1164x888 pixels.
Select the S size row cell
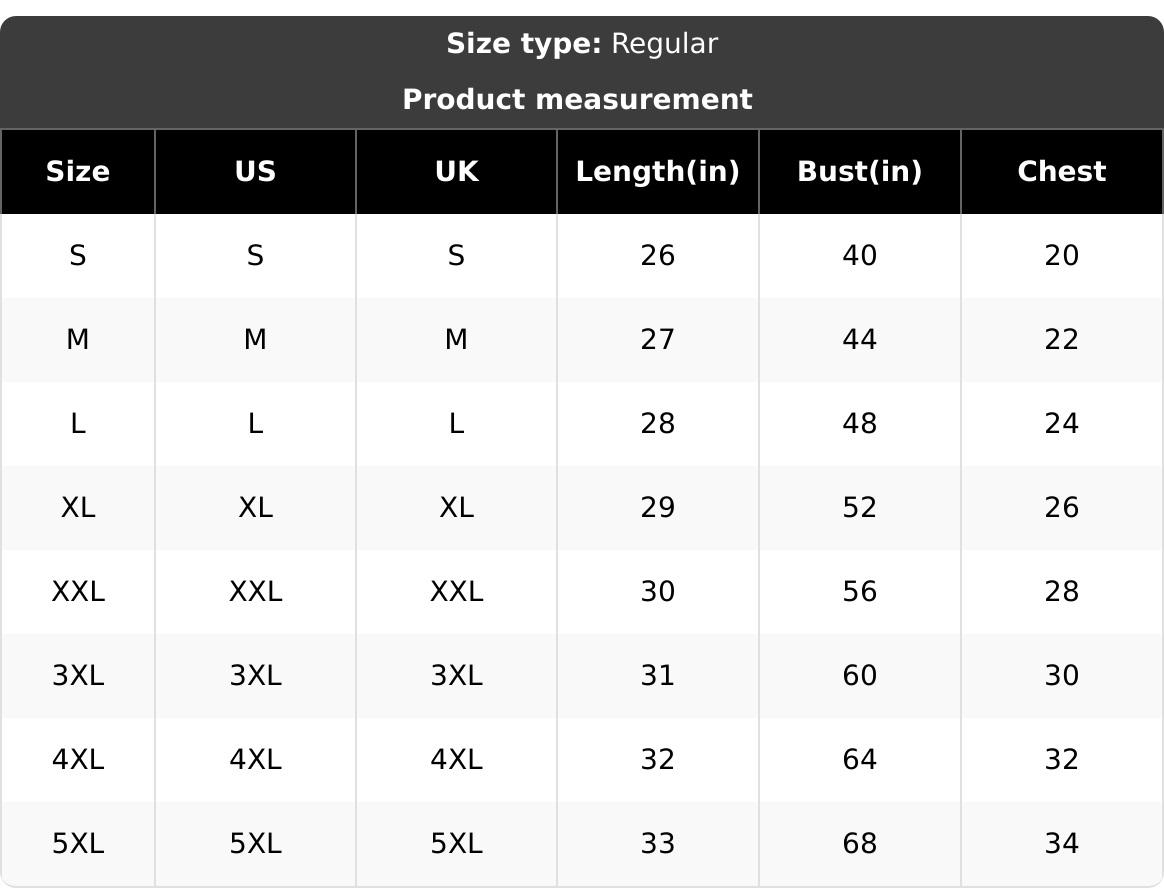coord(78,256)
